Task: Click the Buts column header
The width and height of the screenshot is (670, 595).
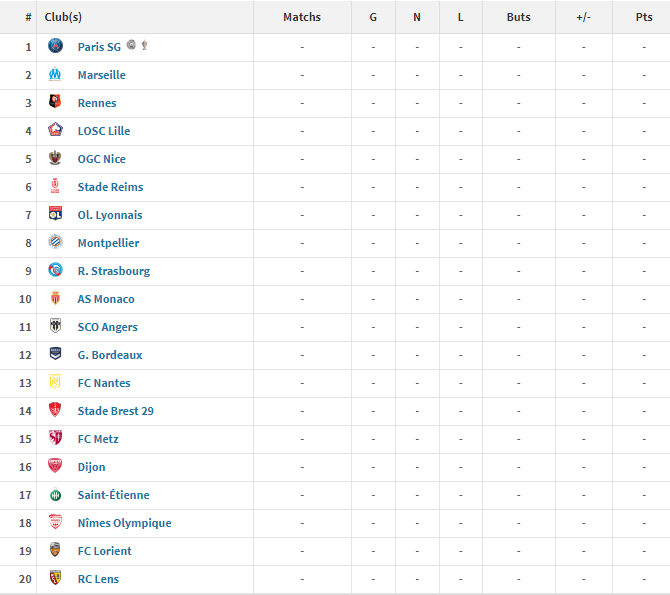Action: (x=519, y=17)
